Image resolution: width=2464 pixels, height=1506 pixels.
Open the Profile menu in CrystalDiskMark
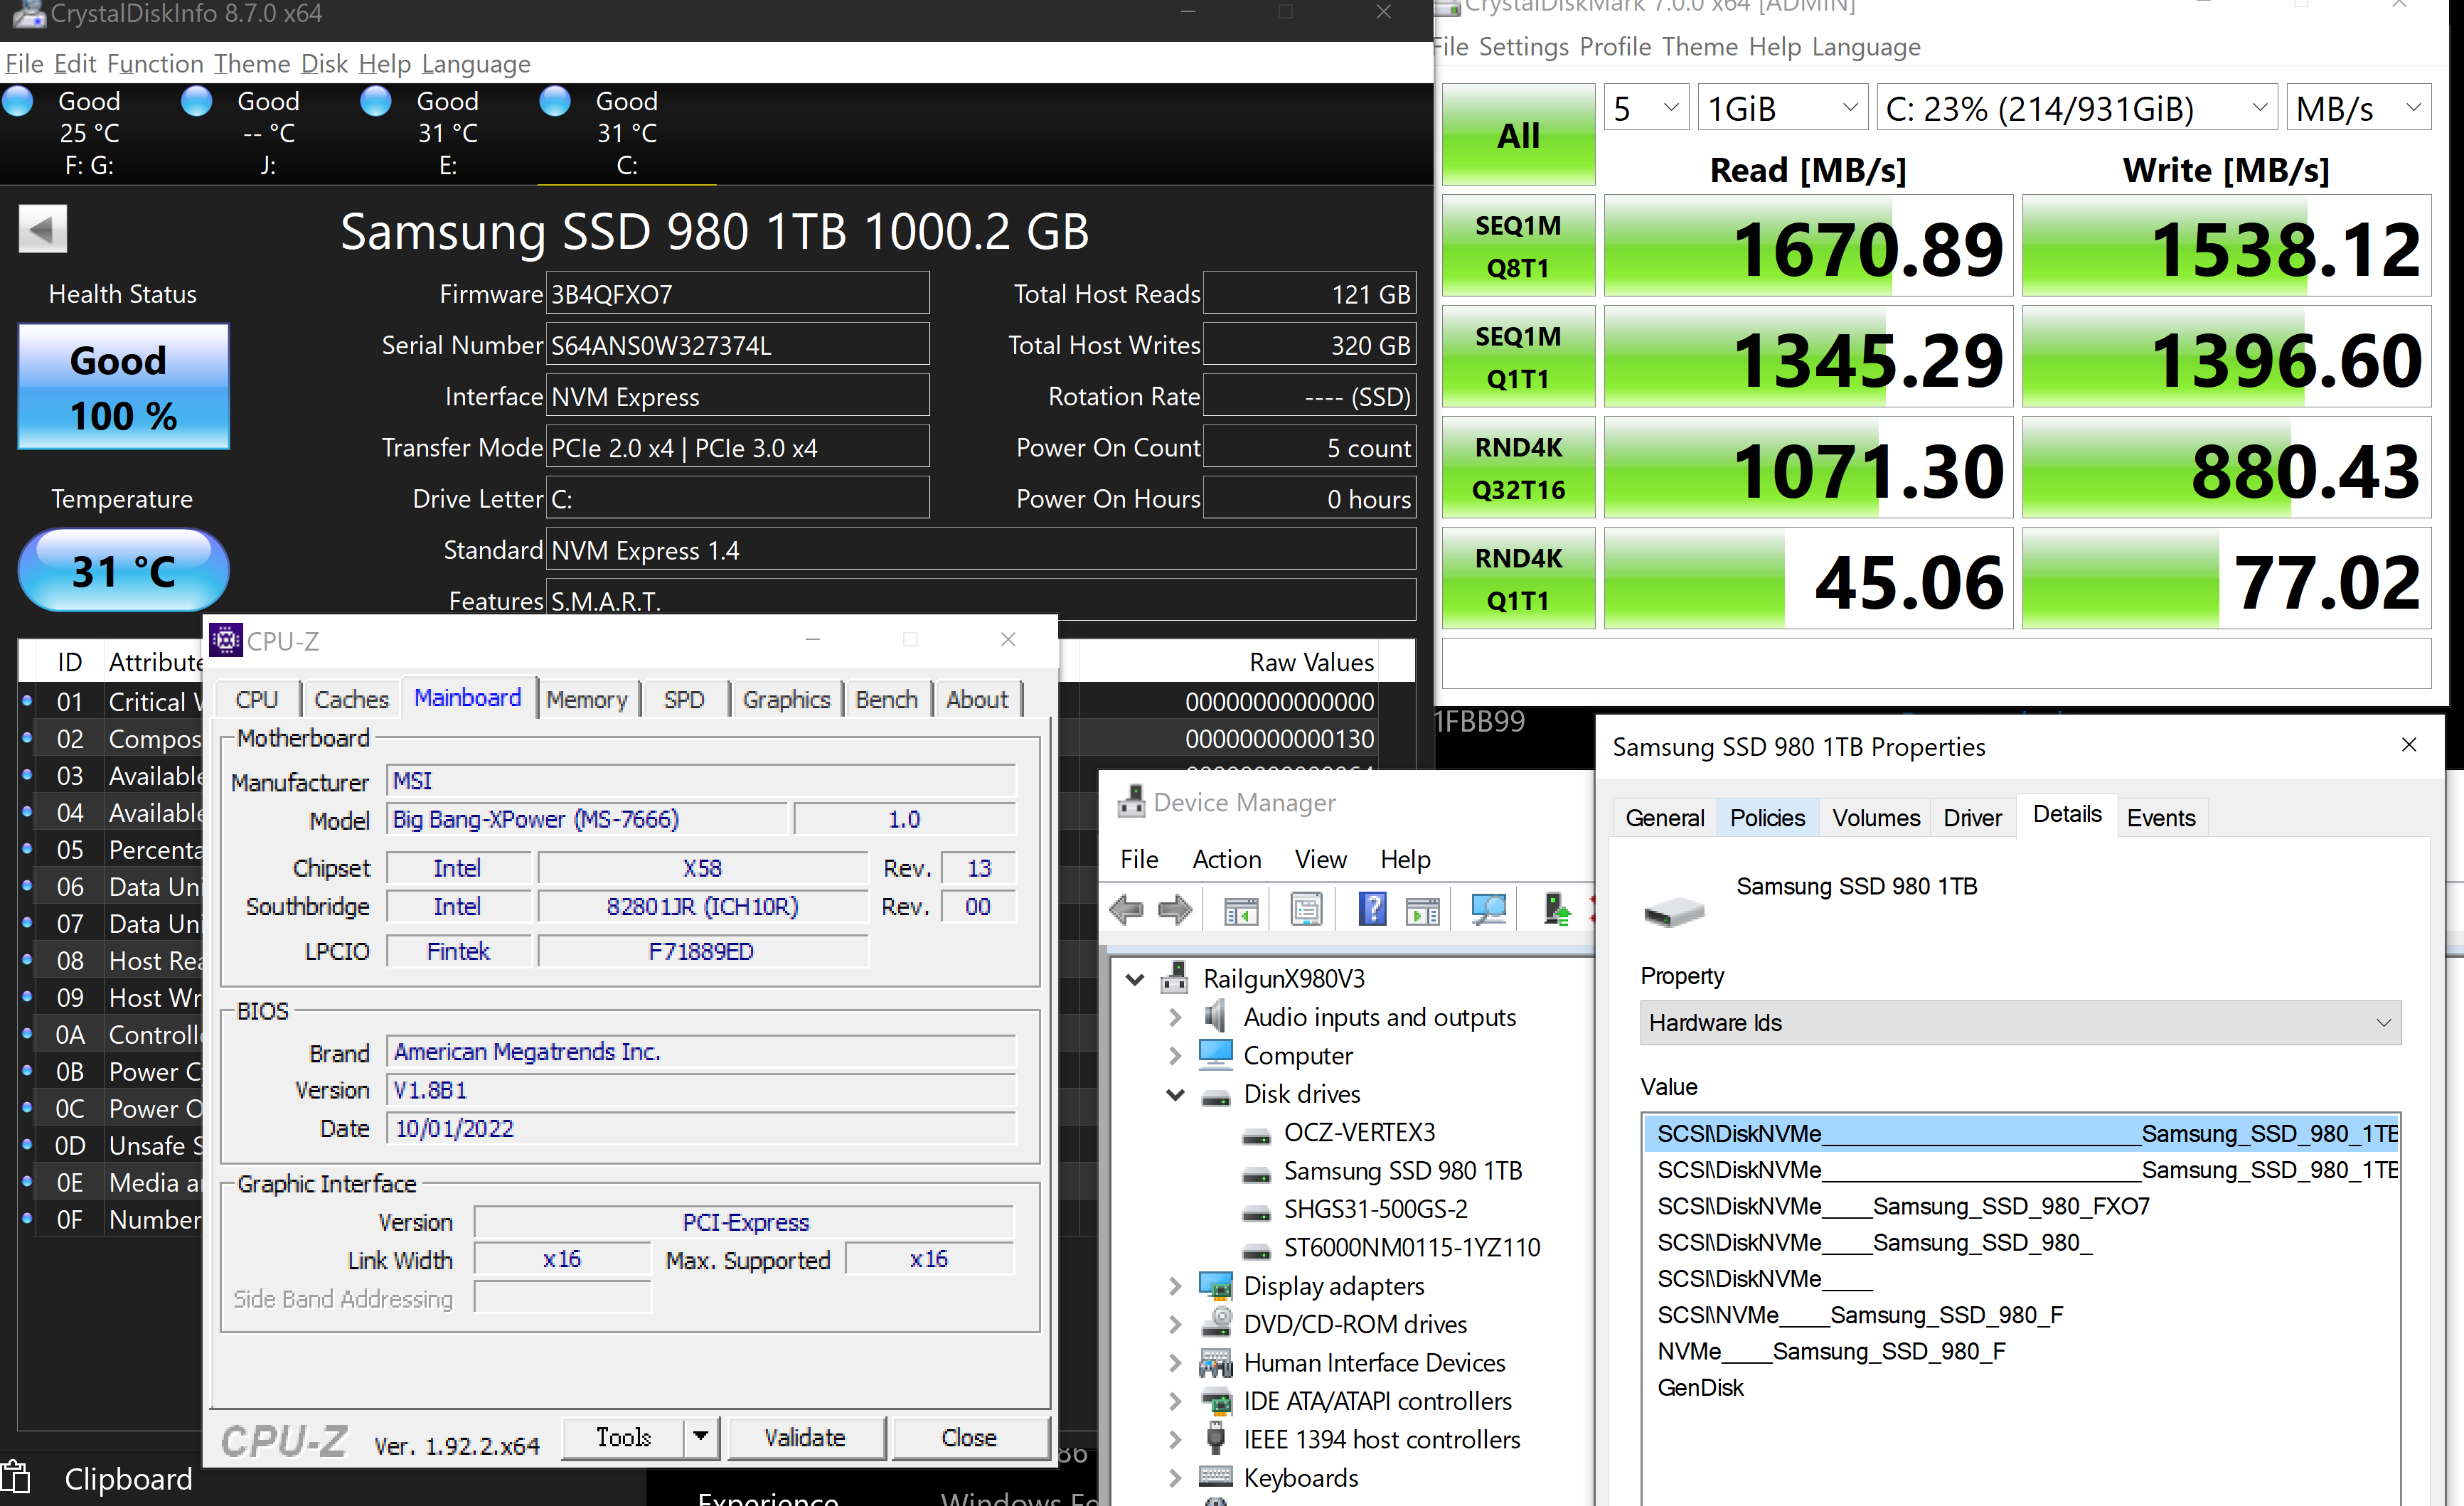click(x=1615, y=47)
